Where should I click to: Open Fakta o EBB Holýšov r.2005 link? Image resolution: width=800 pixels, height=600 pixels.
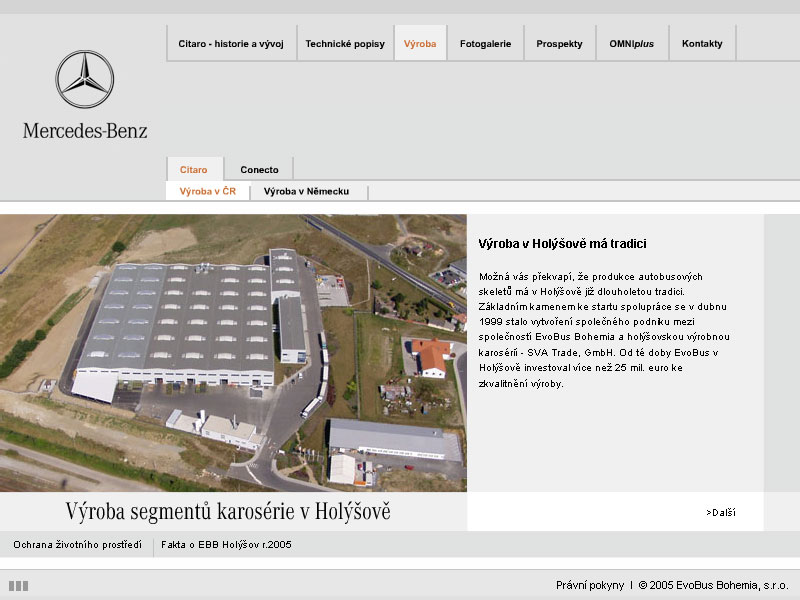[x=226, y=544]
